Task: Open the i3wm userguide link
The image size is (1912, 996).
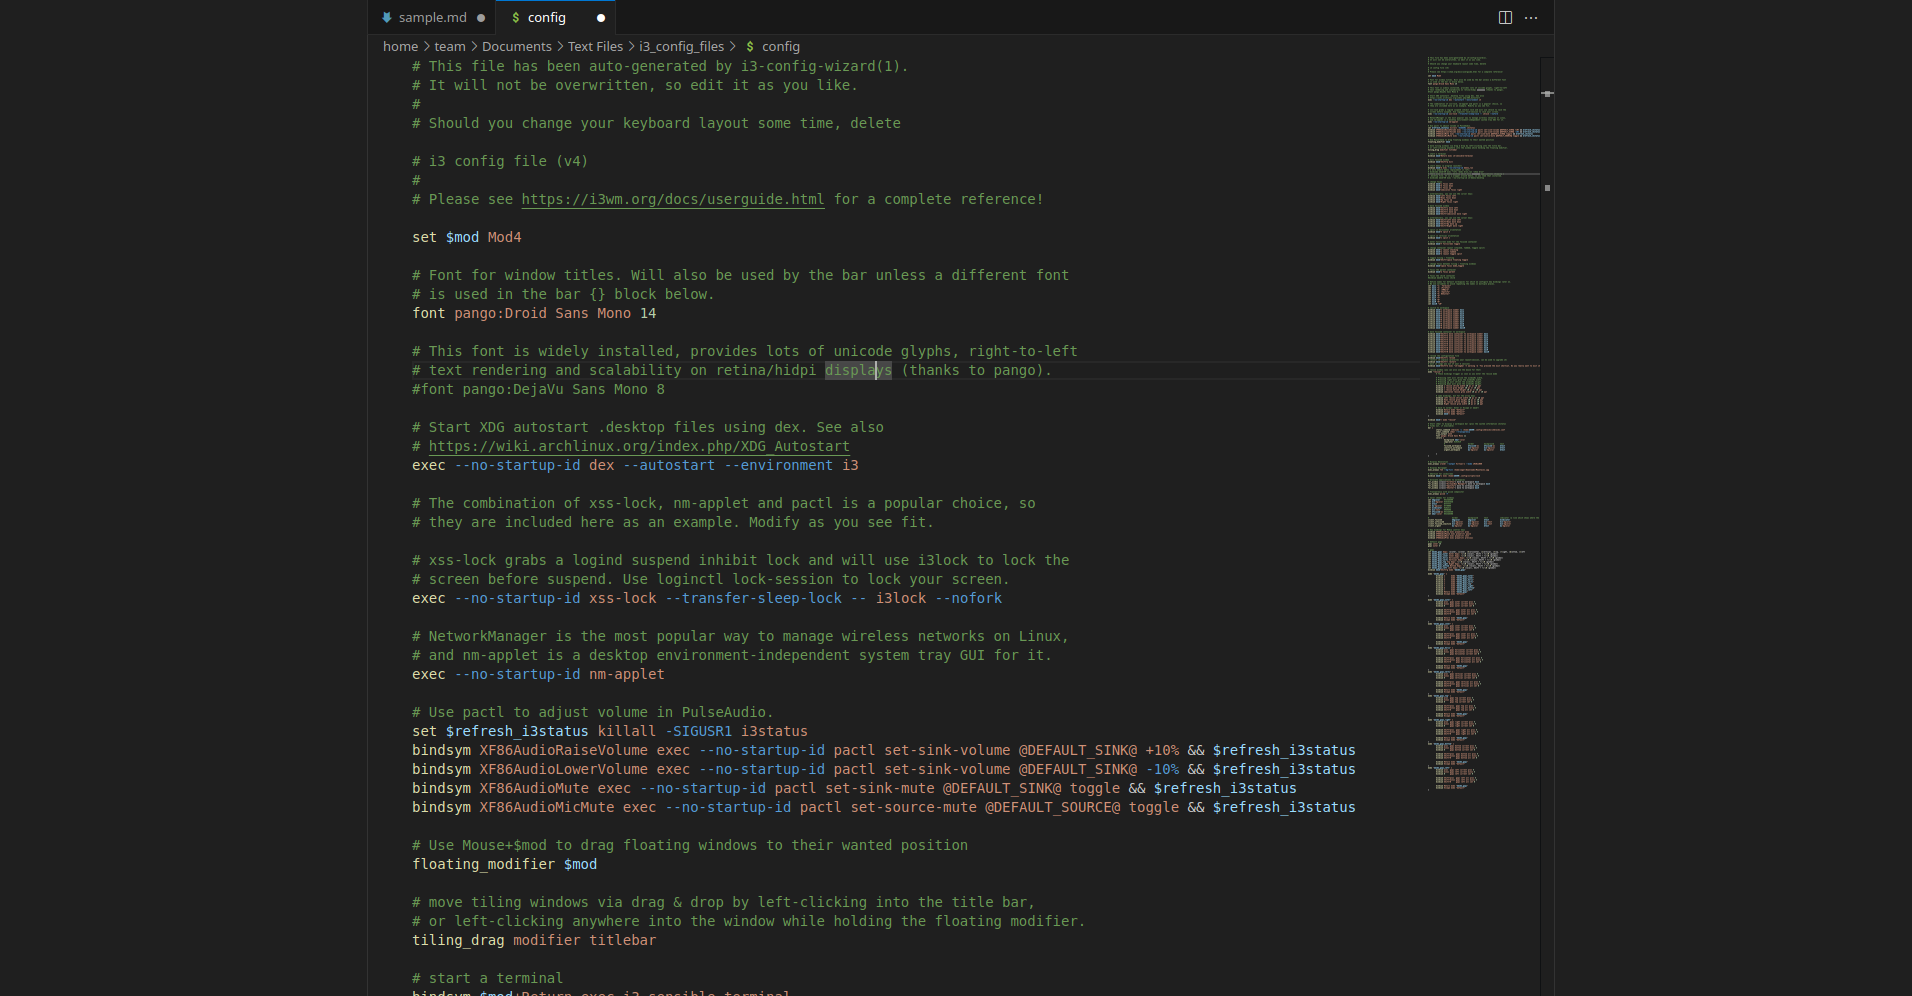Action: (x=672, y=199)
